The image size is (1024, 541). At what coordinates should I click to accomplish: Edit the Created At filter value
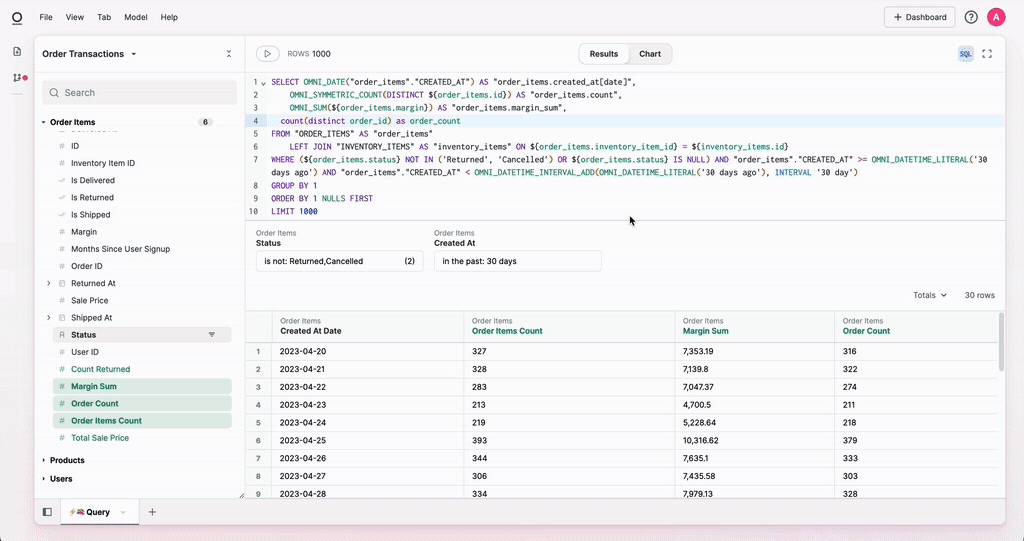518,261
